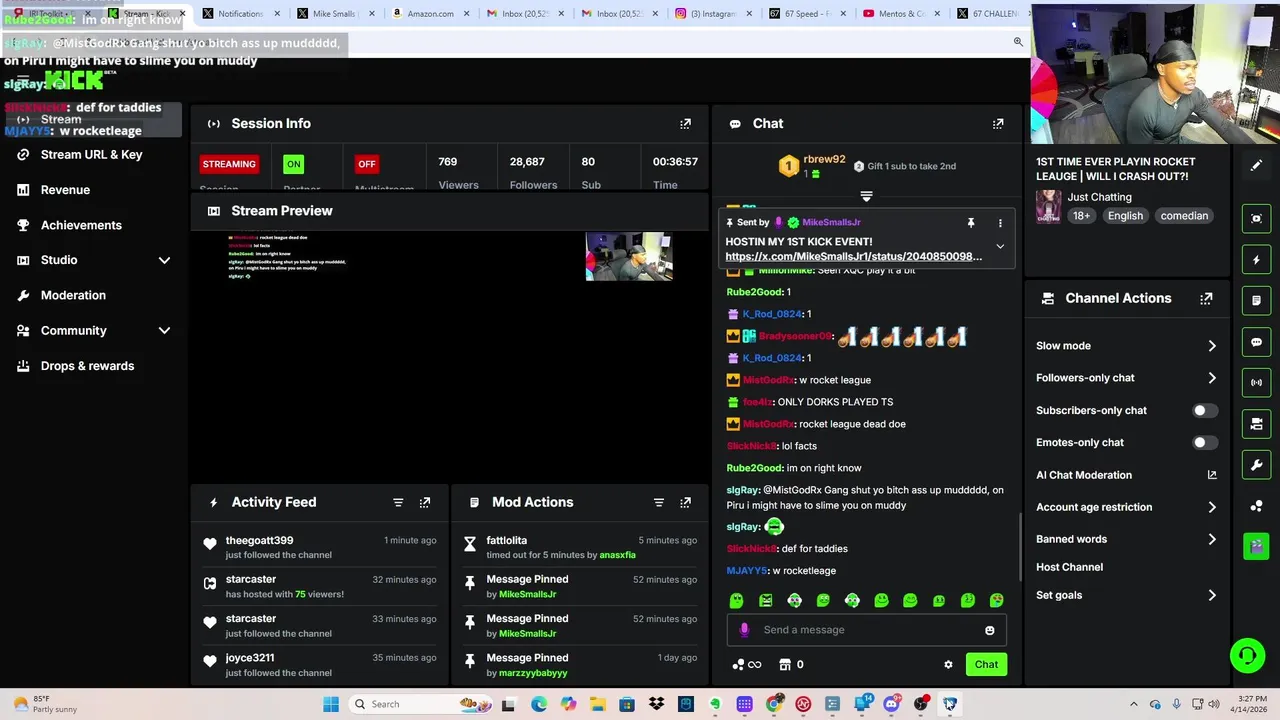
Task: Toggle the Multistream OFF indicator
Action: pos(367,164)
